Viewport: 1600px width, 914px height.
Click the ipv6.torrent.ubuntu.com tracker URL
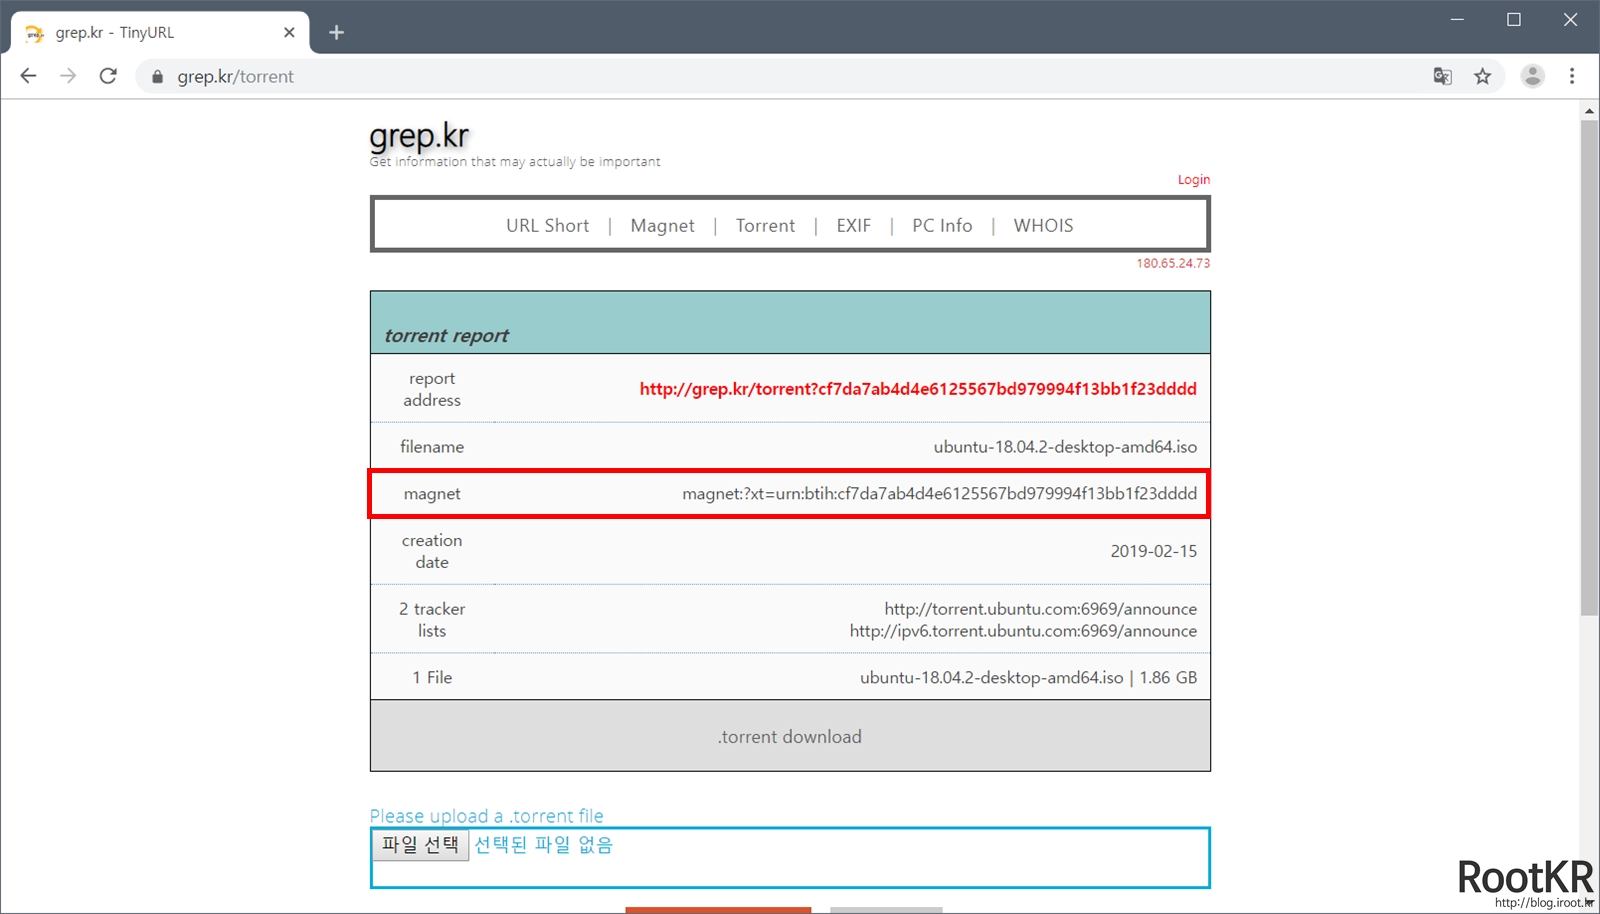click(x=1023, y=631)
